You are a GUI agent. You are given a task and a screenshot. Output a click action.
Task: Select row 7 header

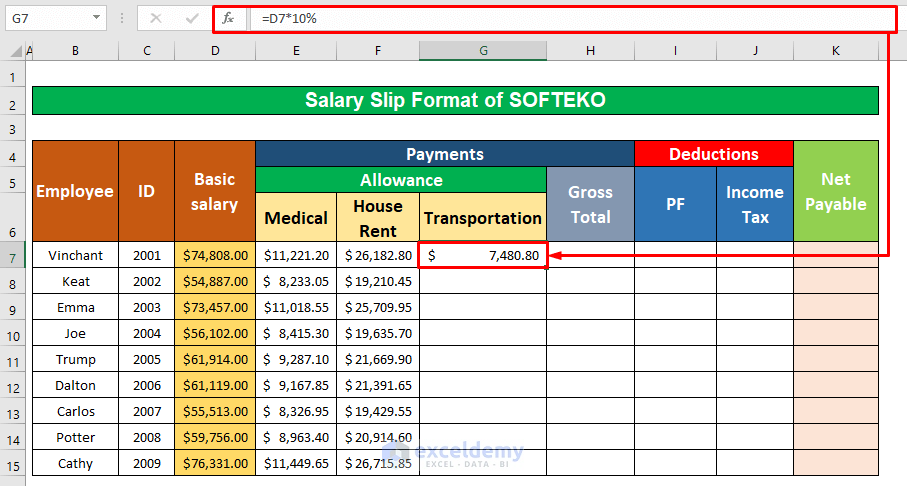click(x=12, y=255)
